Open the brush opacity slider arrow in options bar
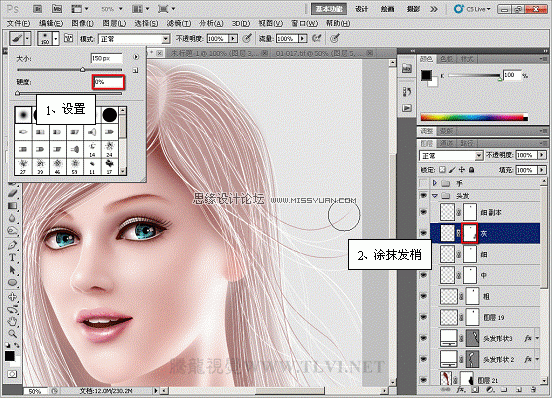 (233, 38)
